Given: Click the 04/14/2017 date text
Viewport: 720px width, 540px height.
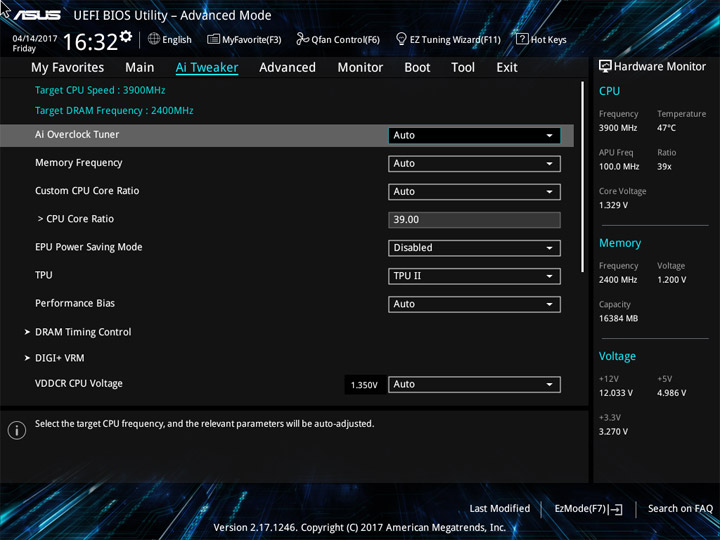Looking at the screenshot, I should tap(34, 39).
